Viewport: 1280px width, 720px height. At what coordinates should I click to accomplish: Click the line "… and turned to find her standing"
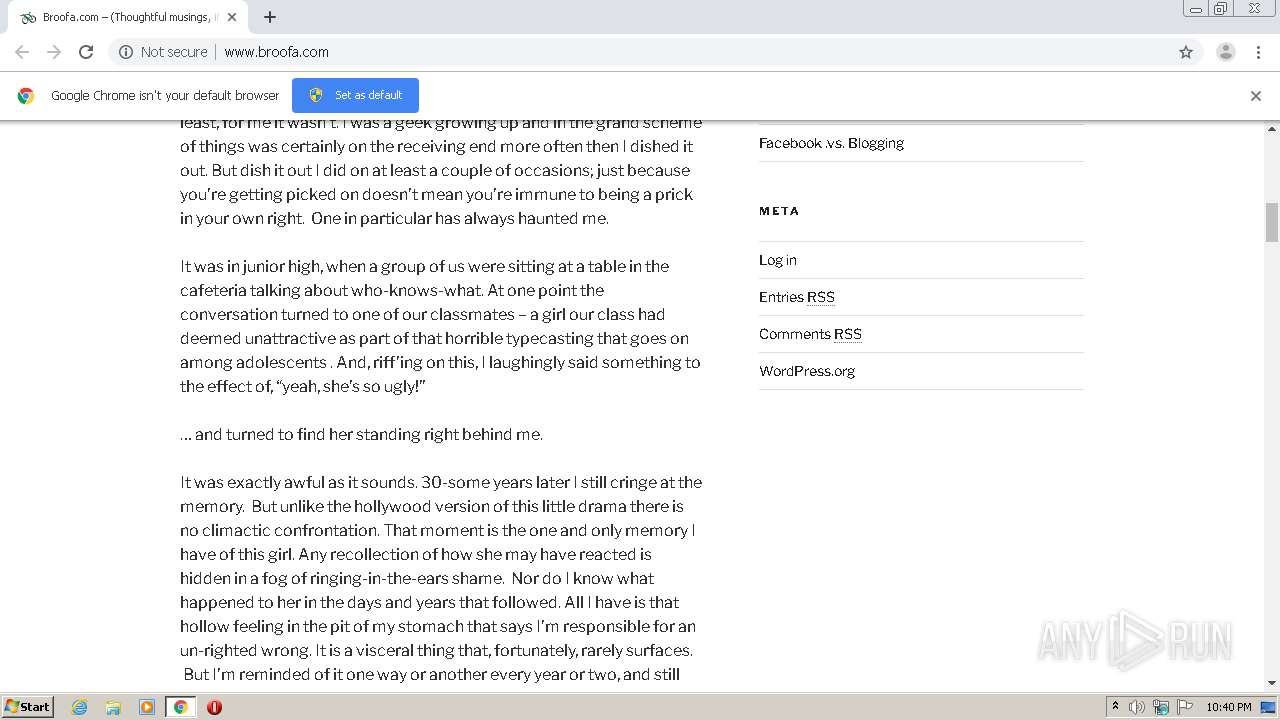click(361, 434)
